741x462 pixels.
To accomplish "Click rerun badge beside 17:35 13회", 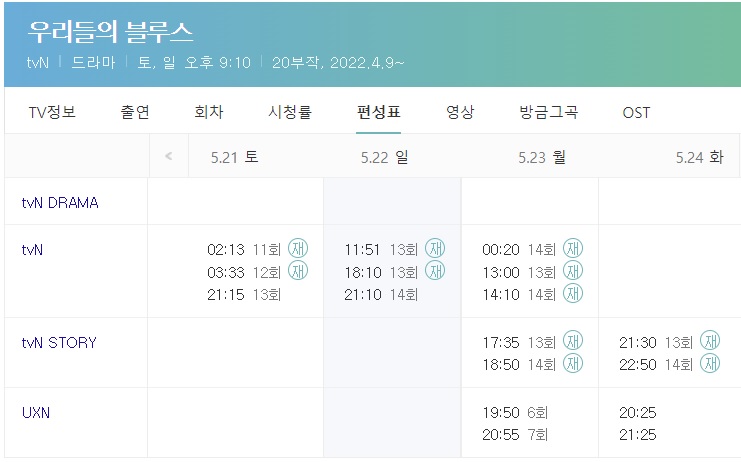I will 573,341.
